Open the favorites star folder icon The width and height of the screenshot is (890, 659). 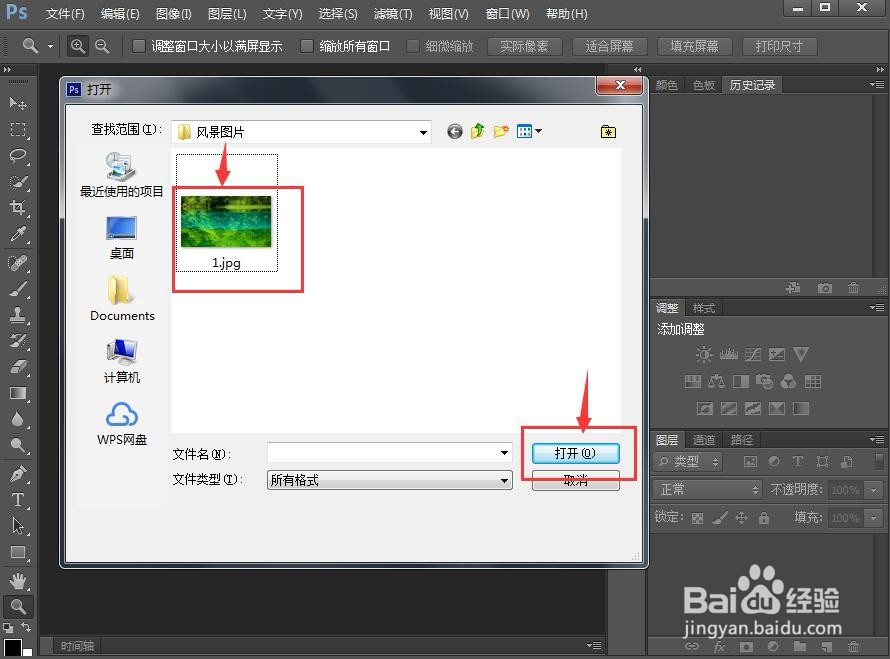pyautogui.click(x=608, y=132)
